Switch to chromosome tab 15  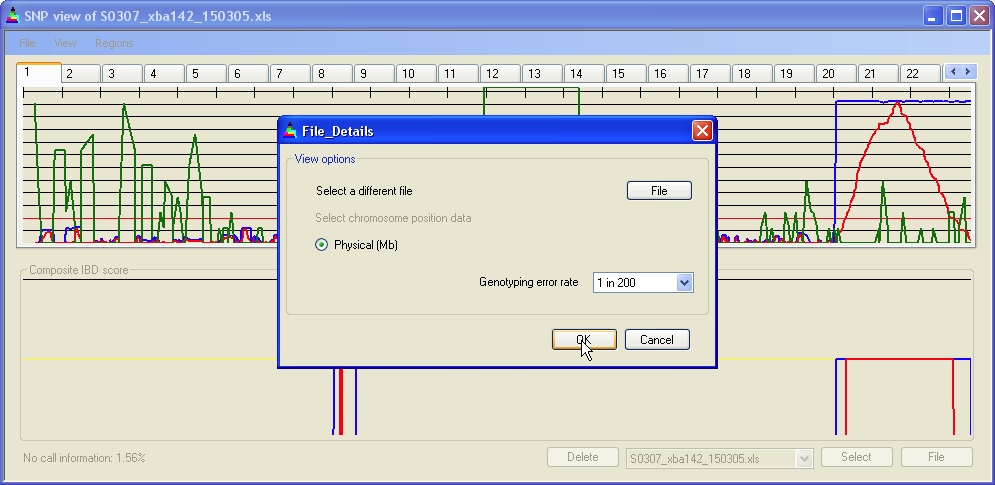tap(626, 74)
